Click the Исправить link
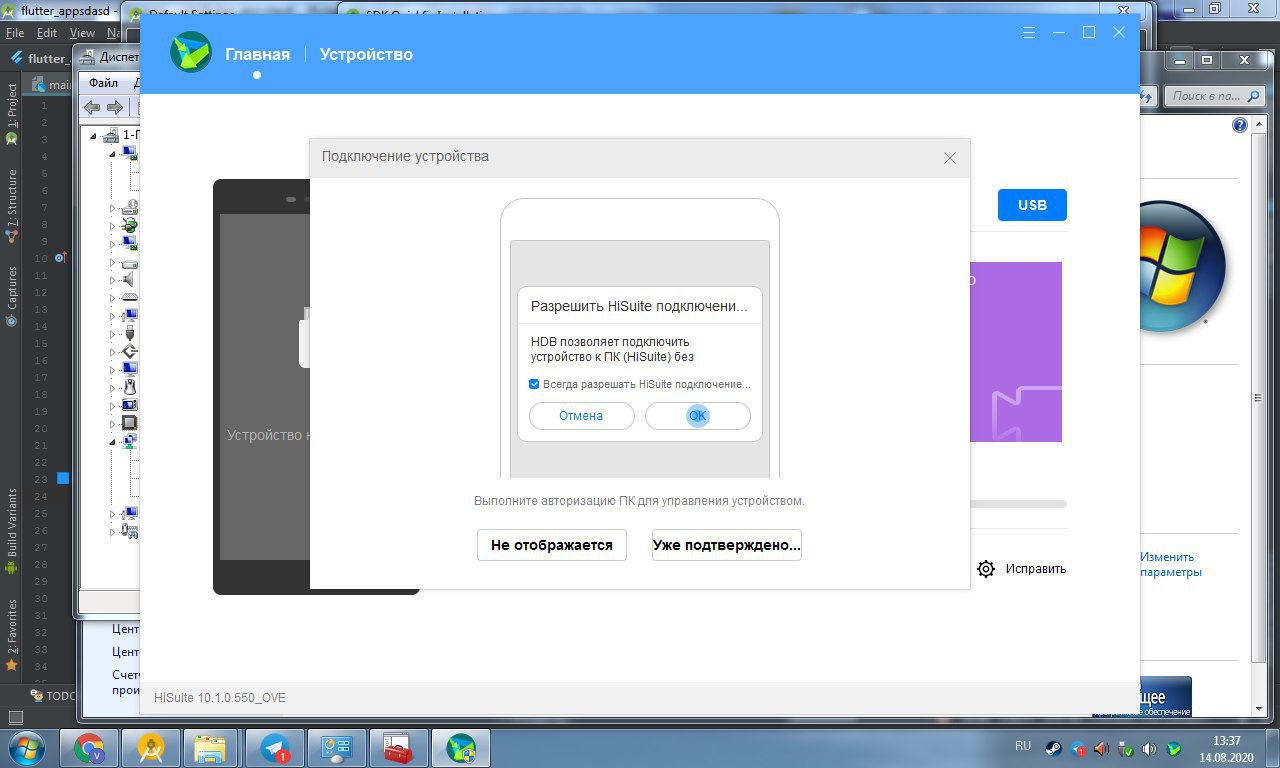The image size is (1280, 768). point(1036,569)
